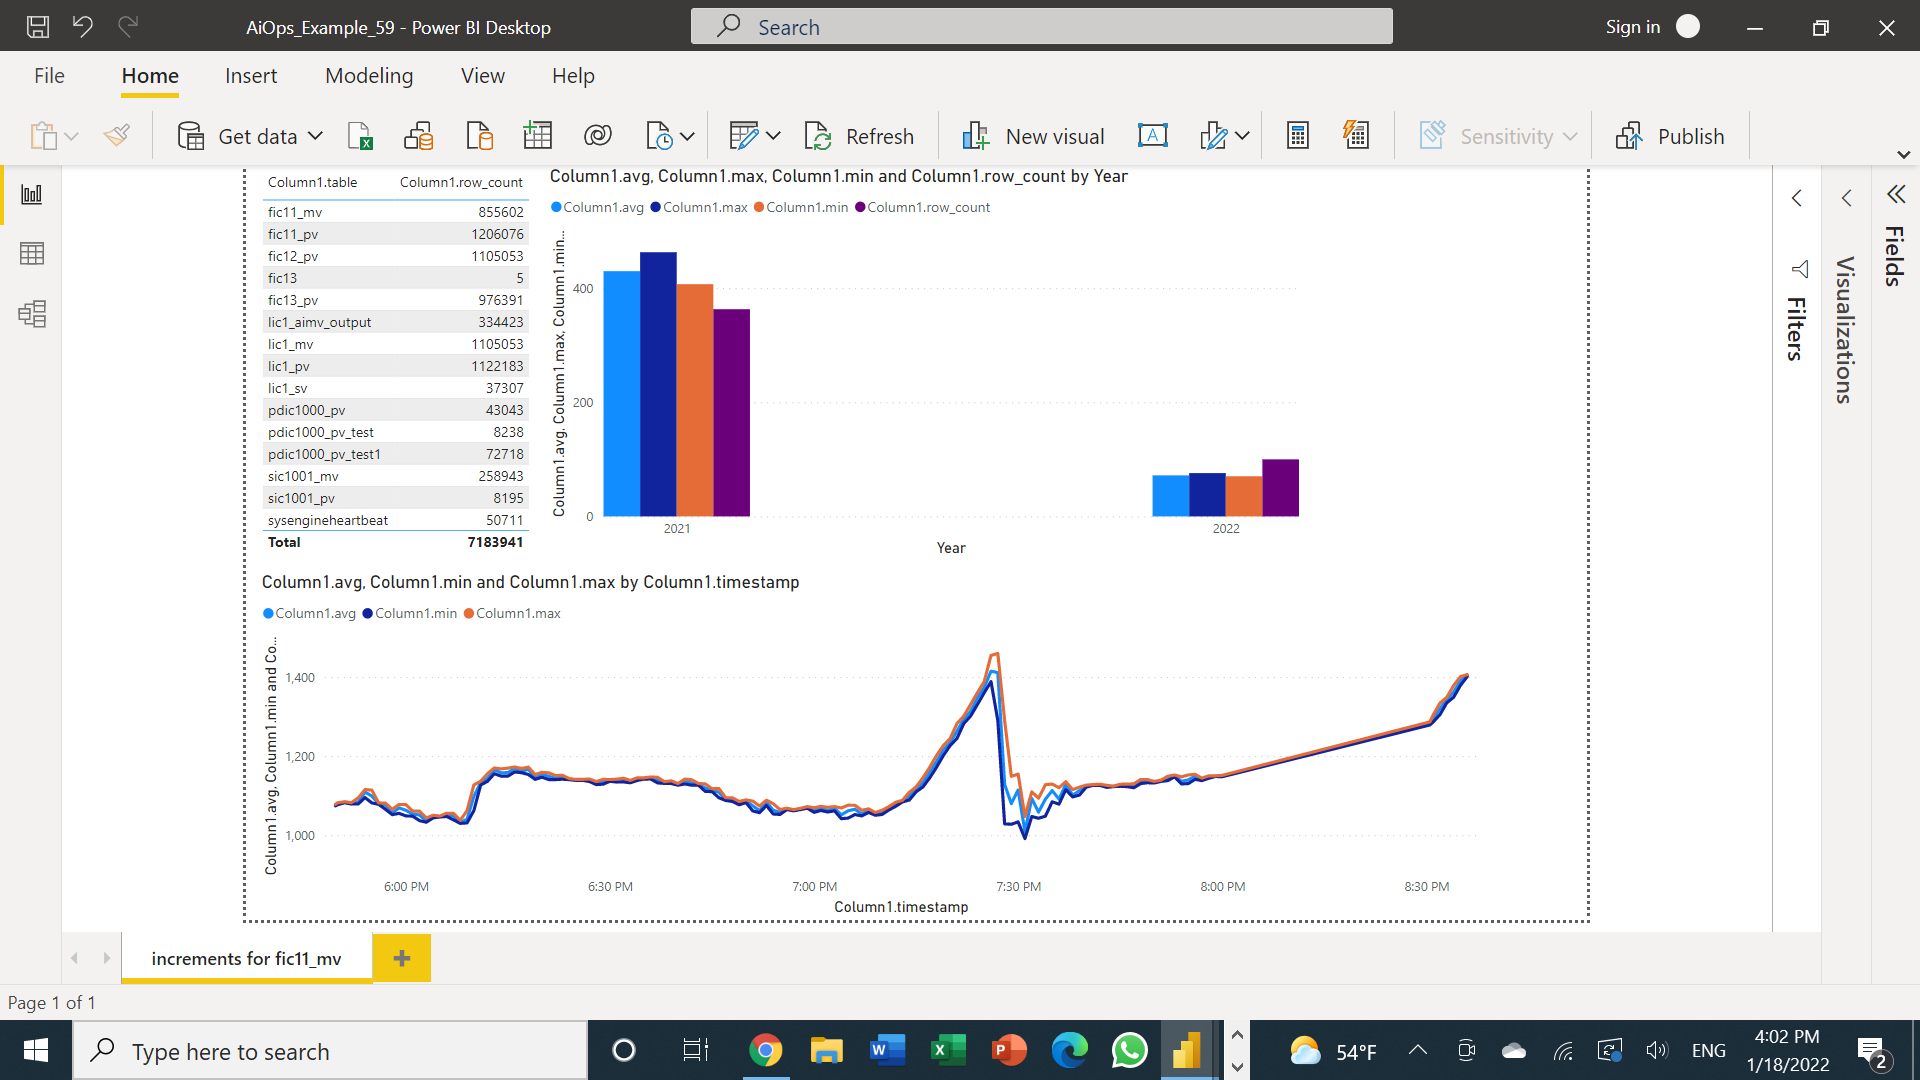This screenshot has height=1080, width=1920.
Task: Click the New visual button
Action: tap(1034, 136)
